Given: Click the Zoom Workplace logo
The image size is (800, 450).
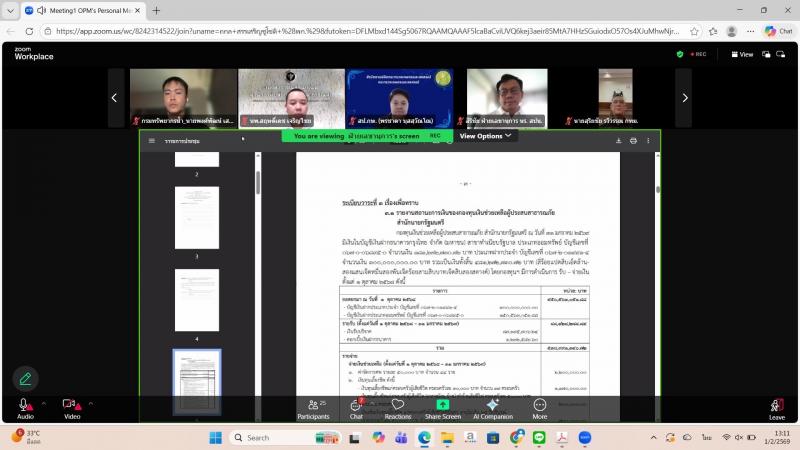Looking at the screenshot, I should [x=34, y=54].
